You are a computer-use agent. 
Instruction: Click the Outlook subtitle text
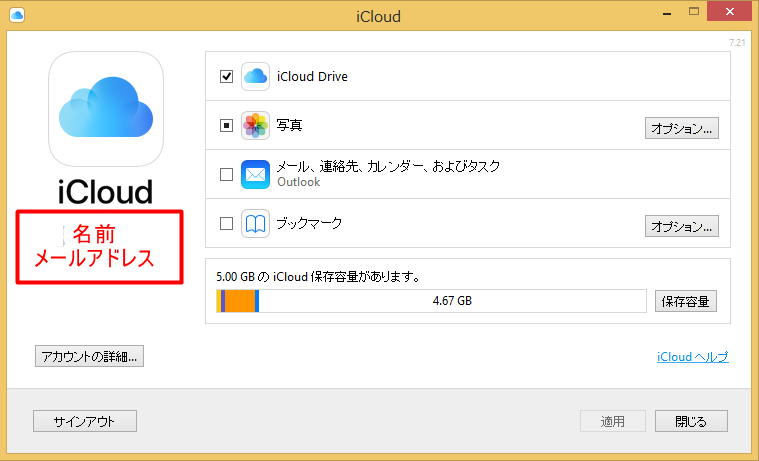(299, 182)
